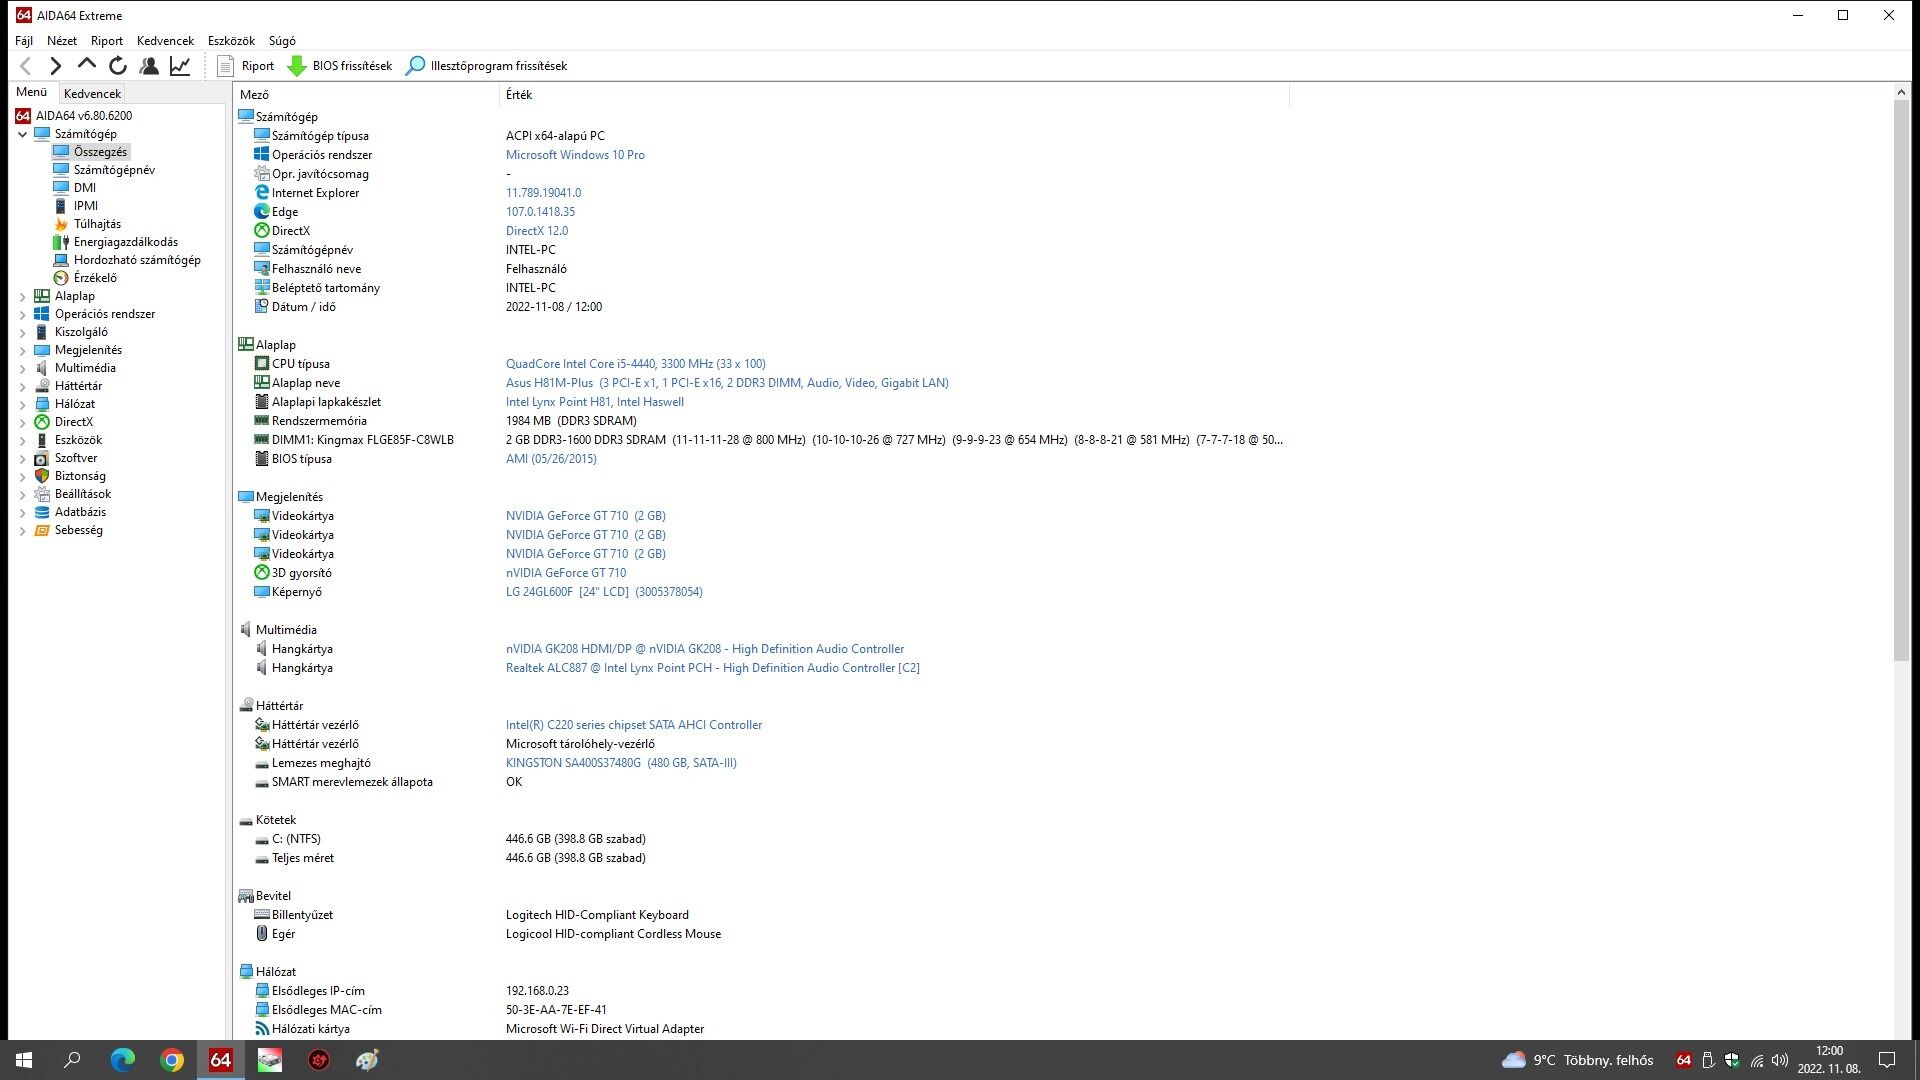Image resolution: width=1920 pixels, height=1080 pixels.
Task: Collapse the Számítógép tree node
Action: tap(23, 134)
